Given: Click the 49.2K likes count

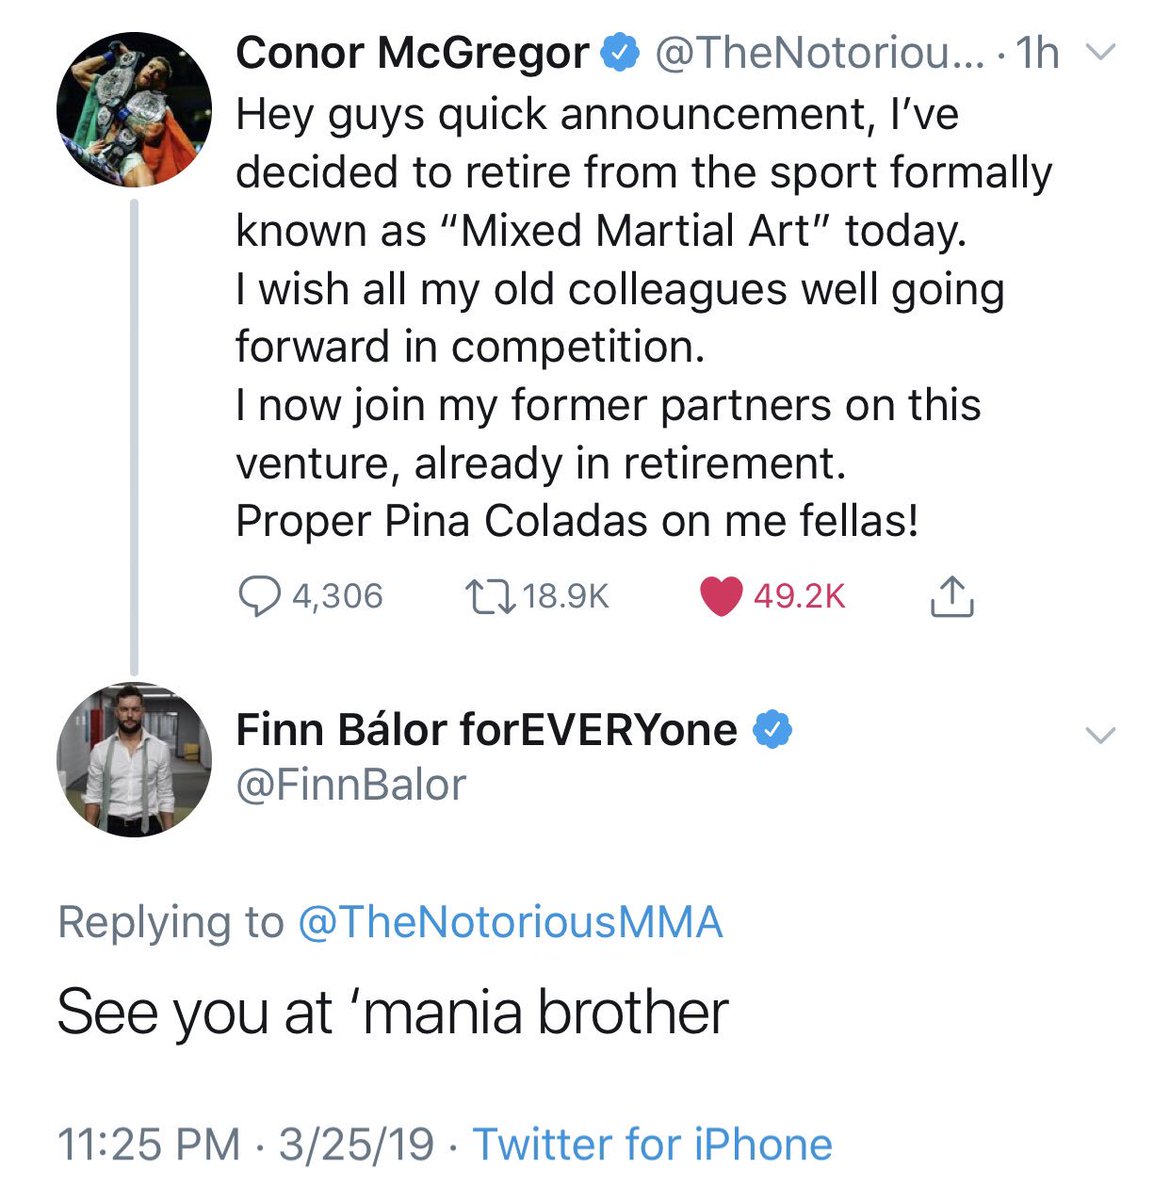Looking at the screenshot, I should coord(799,597).
